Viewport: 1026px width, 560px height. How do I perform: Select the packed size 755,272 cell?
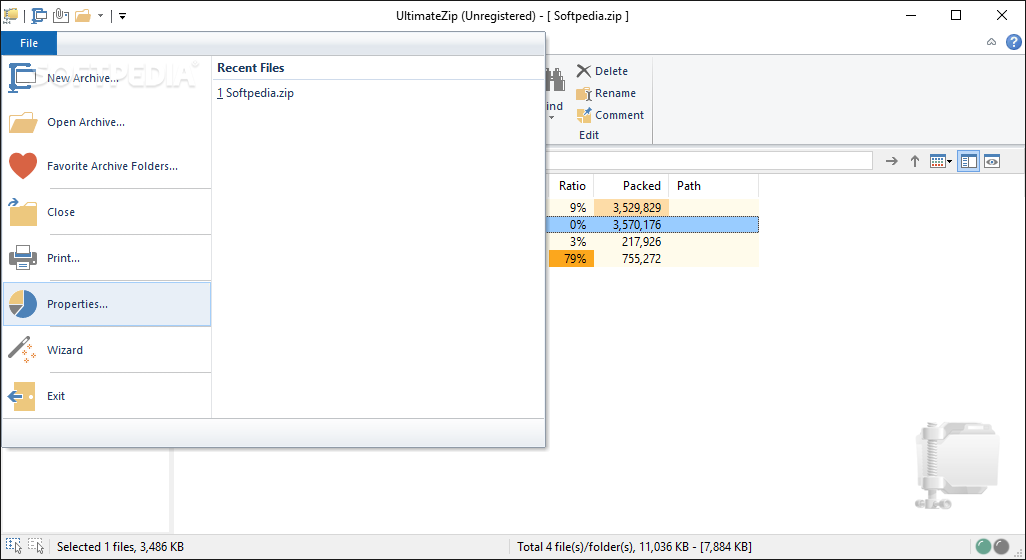[x=631, y=258]
